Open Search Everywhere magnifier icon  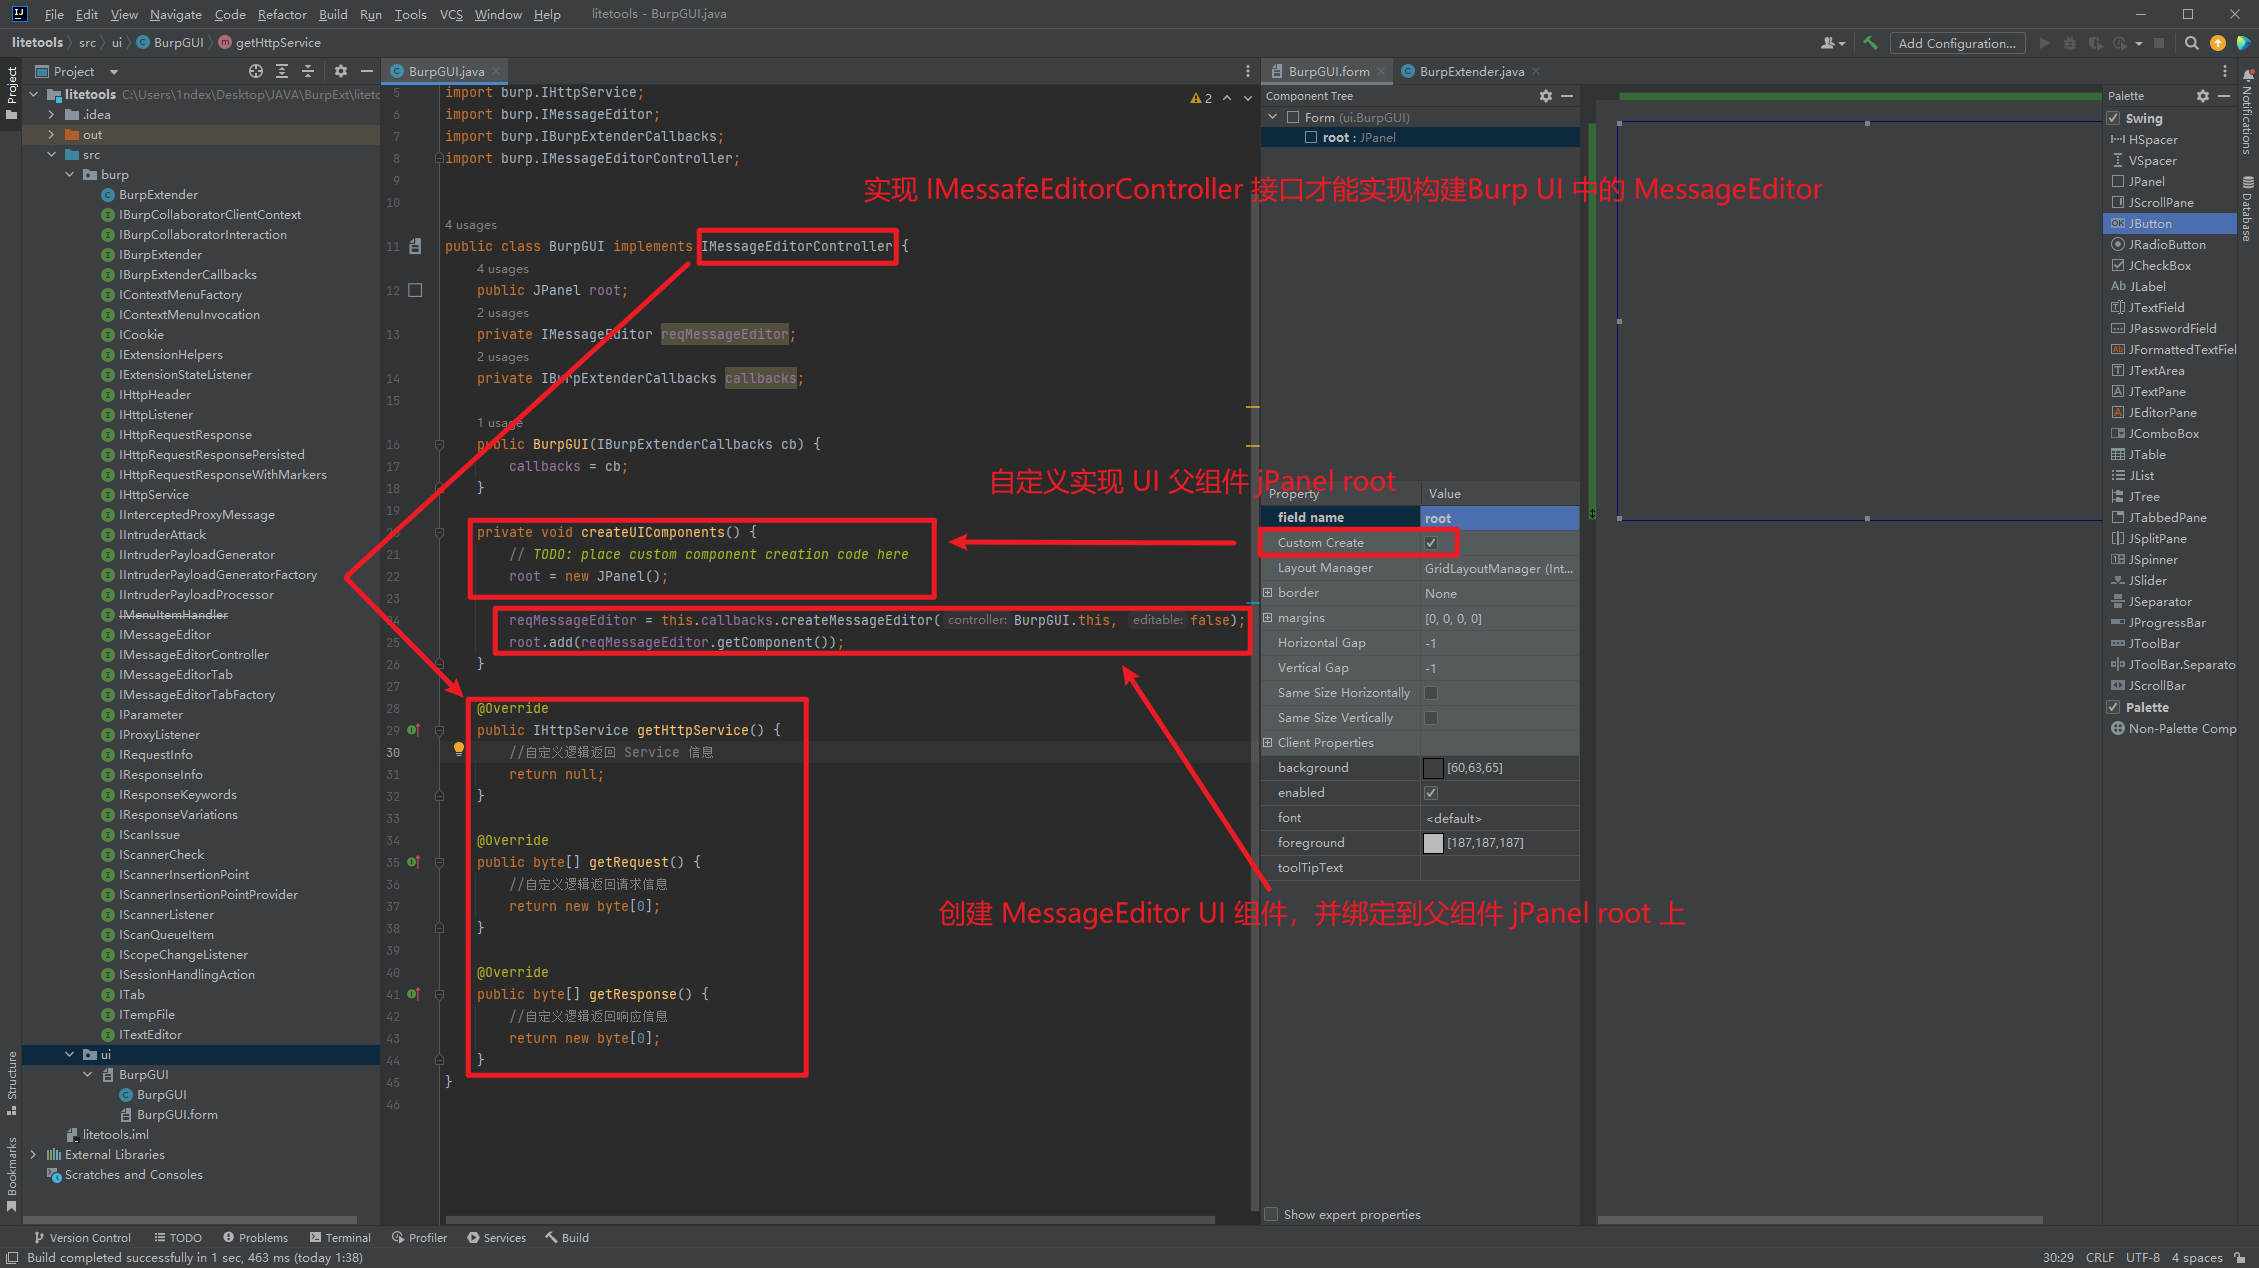click(2192, 43)
